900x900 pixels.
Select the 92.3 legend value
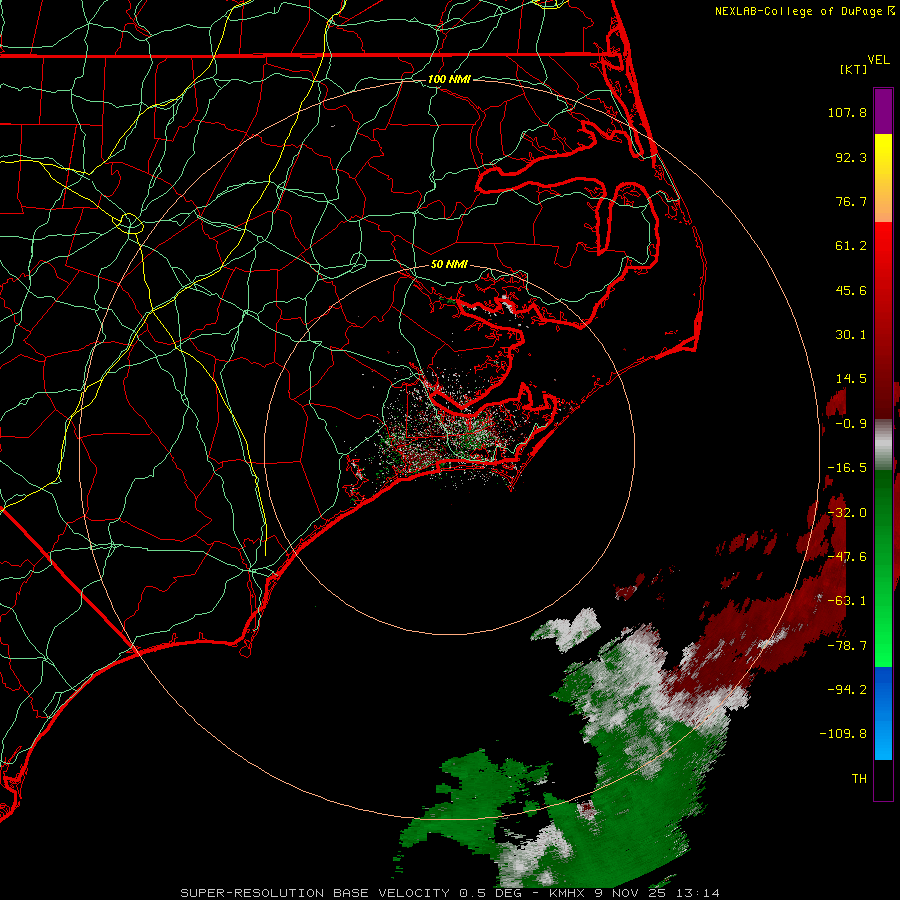click(851, 157)
